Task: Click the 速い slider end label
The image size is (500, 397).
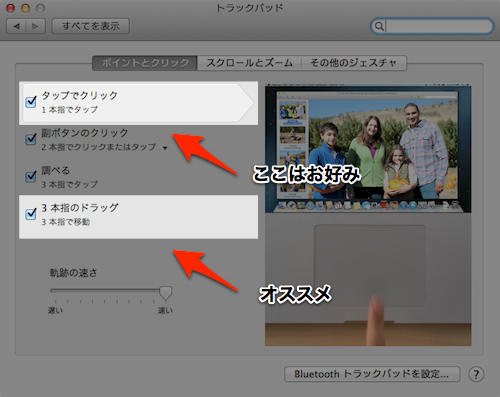Action: click(x=165, y=311)
